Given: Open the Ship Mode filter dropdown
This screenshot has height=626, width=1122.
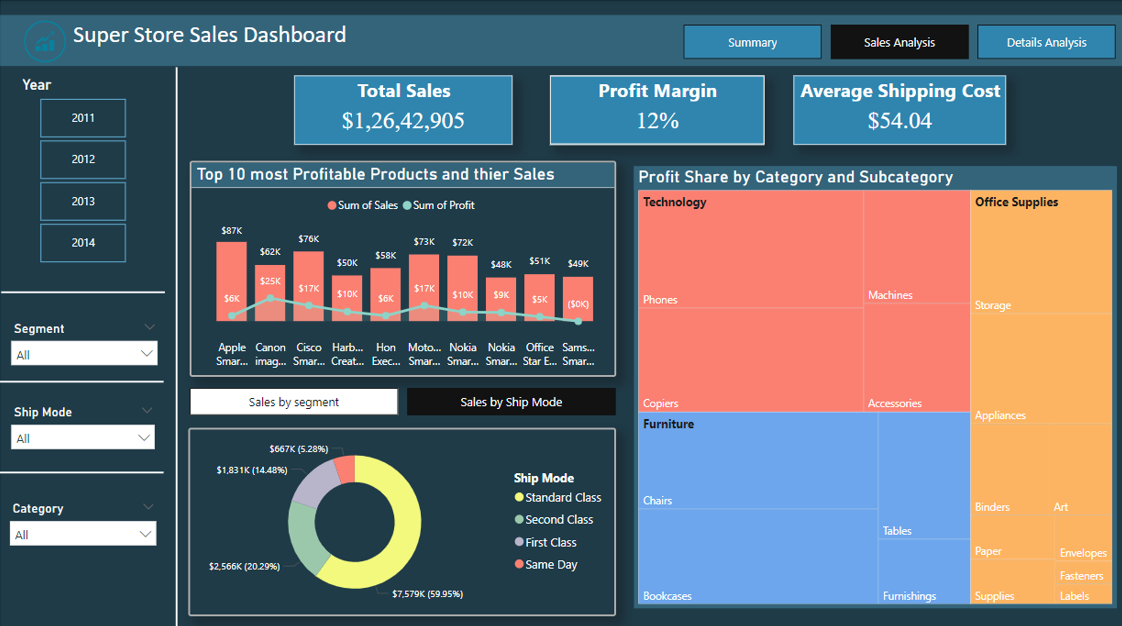Looking at the screenshot, I should pyautogui.click(x=83, y=437).
